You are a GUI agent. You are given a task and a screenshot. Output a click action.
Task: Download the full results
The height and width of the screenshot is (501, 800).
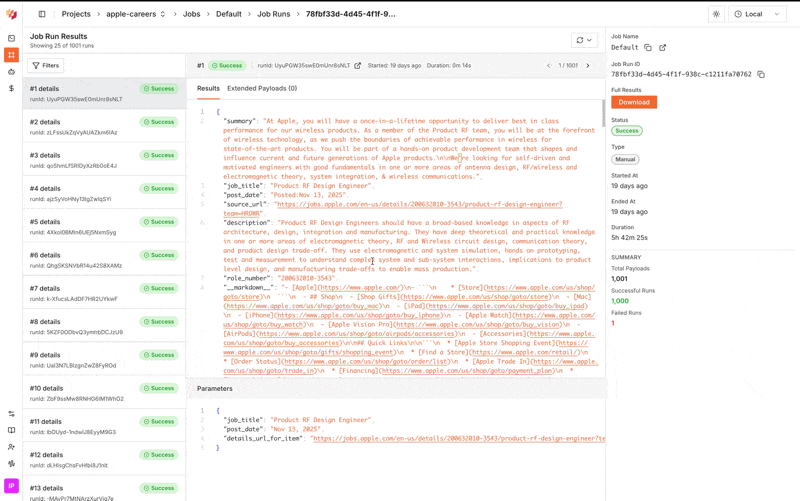[x=634, y=102]
